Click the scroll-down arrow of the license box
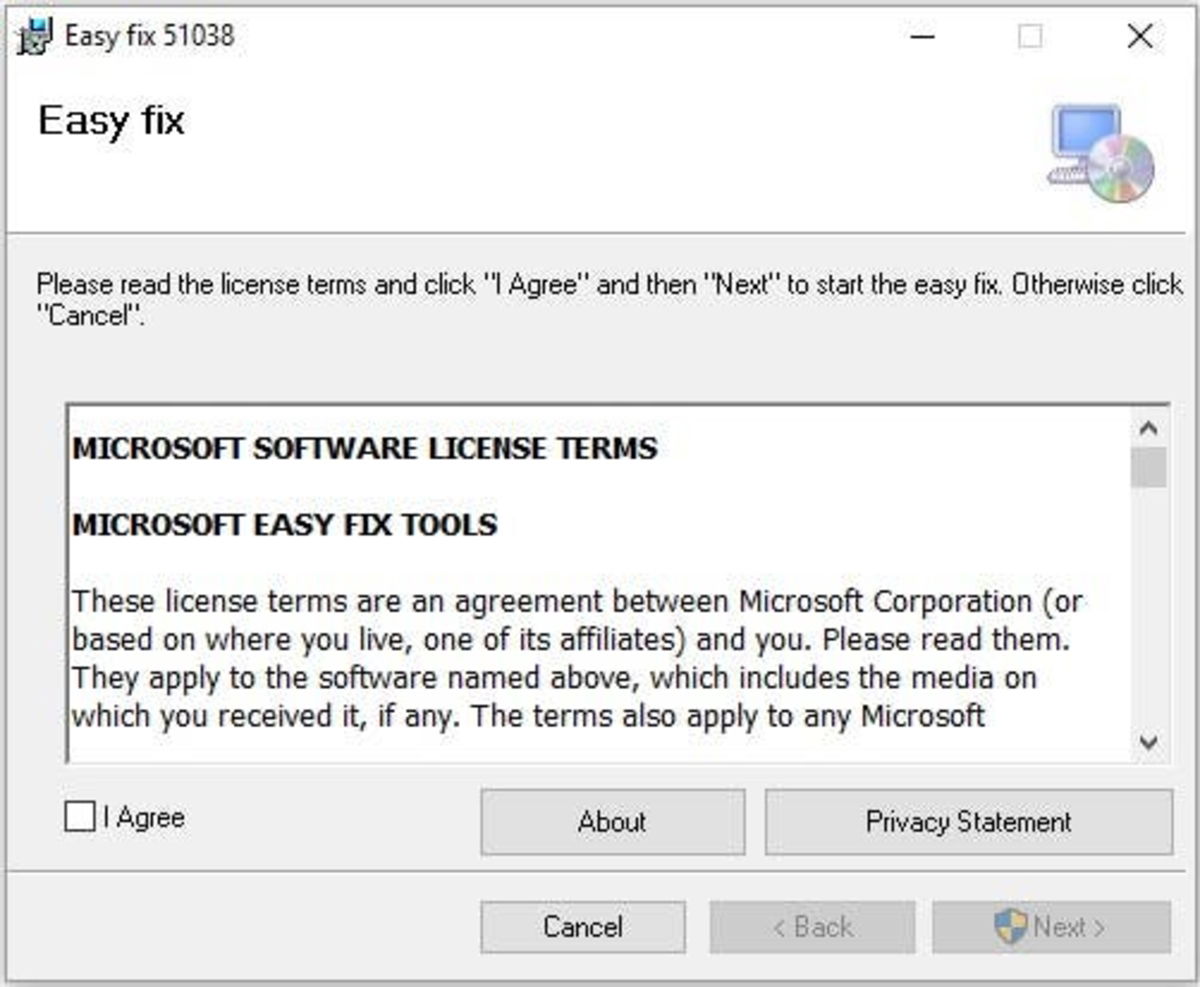Viewport: 1200px width, 987px height. click(x=1147, y=740)
